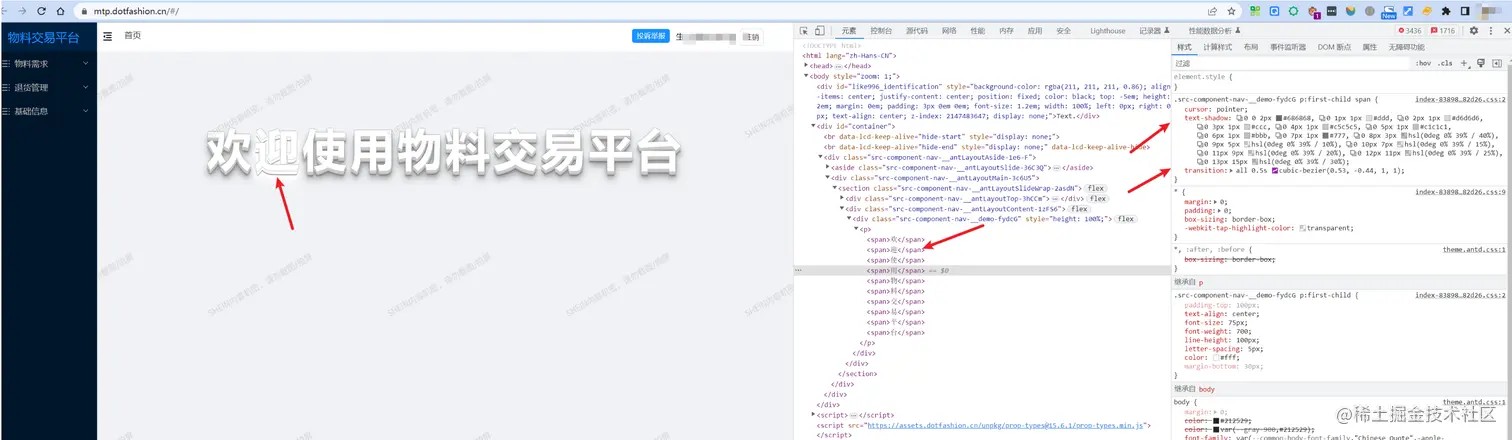This screenshot has height=440, width=1512.
Task: Expand the antLayoutTop div node
Action: point(842,198)
